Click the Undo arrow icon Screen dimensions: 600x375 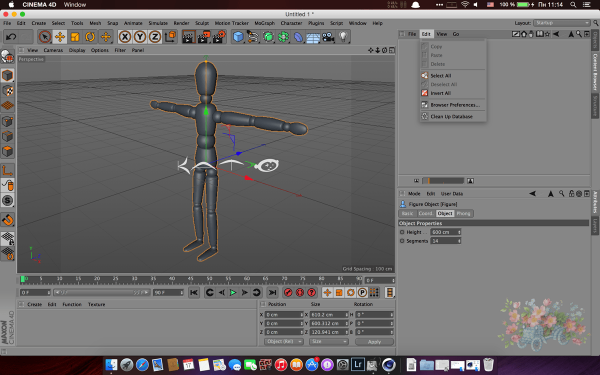tap(11, 37)
